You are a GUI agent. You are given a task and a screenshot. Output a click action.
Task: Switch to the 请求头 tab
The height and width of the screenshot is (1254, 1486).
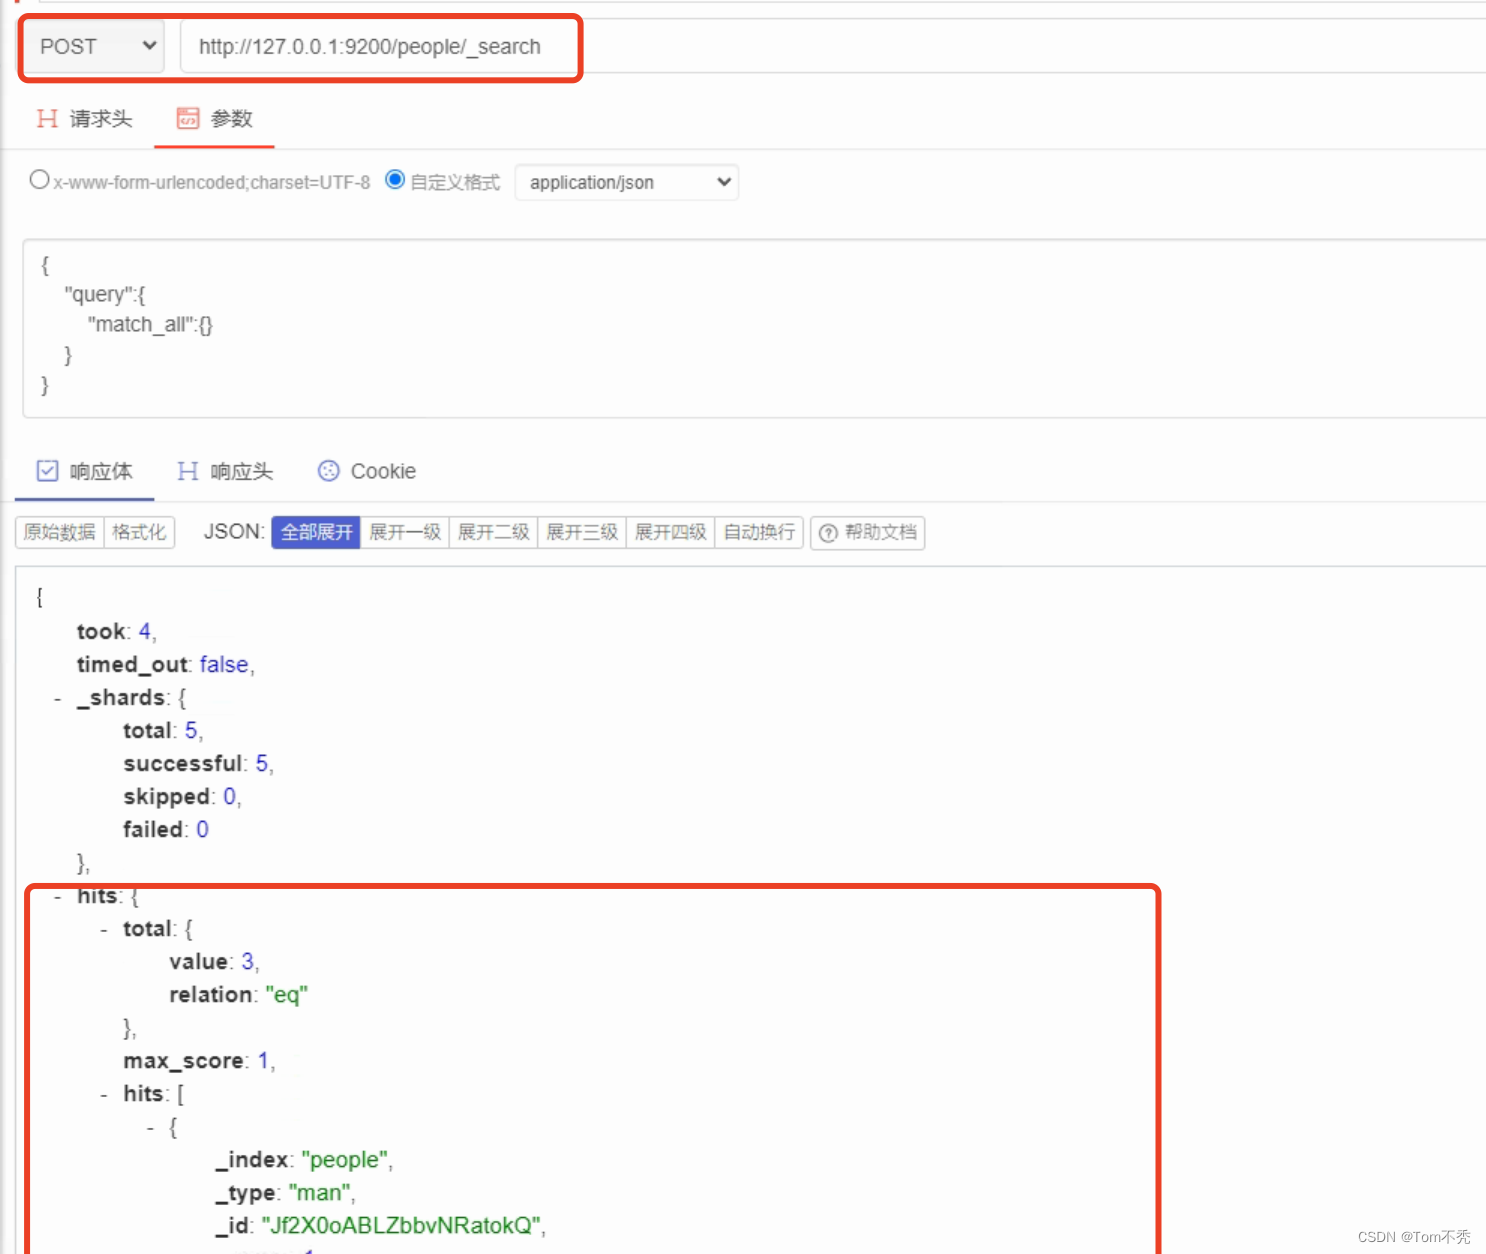click(84, 119)
